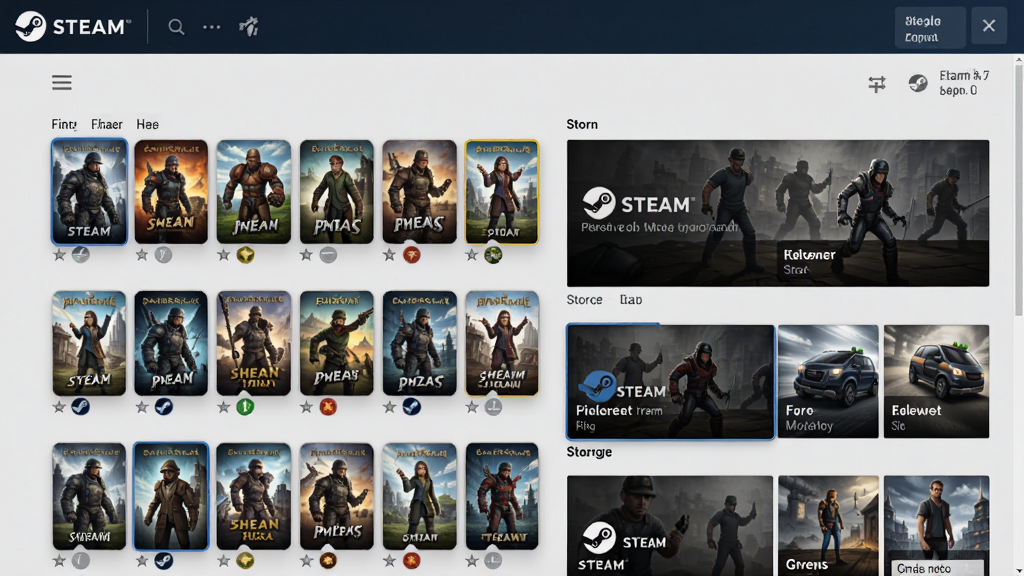Open the hamburger menu icon
Viewport: 1024px width, 576px height.
(x=62, y=82)
